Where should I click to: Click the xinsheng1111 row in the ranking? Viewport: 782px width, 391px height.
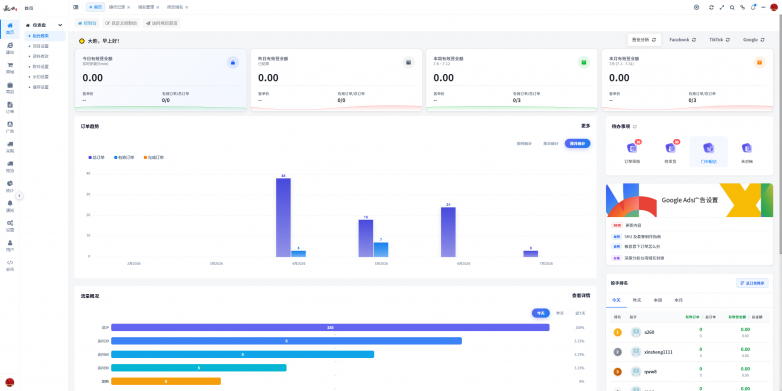pos(689,352)
